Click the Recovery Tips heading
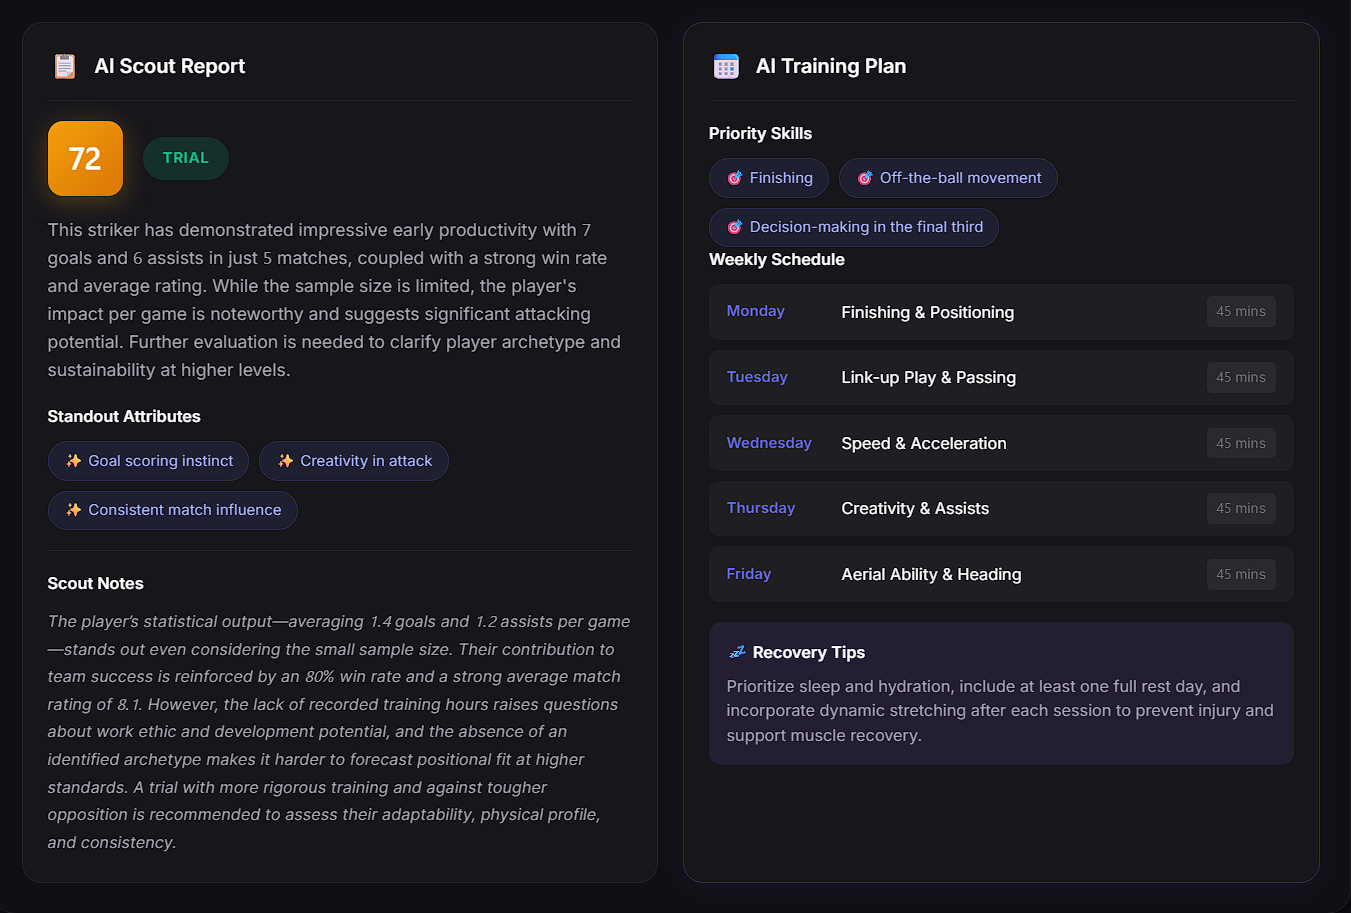This screenshot has height=913, width=1351. (808, 652)
